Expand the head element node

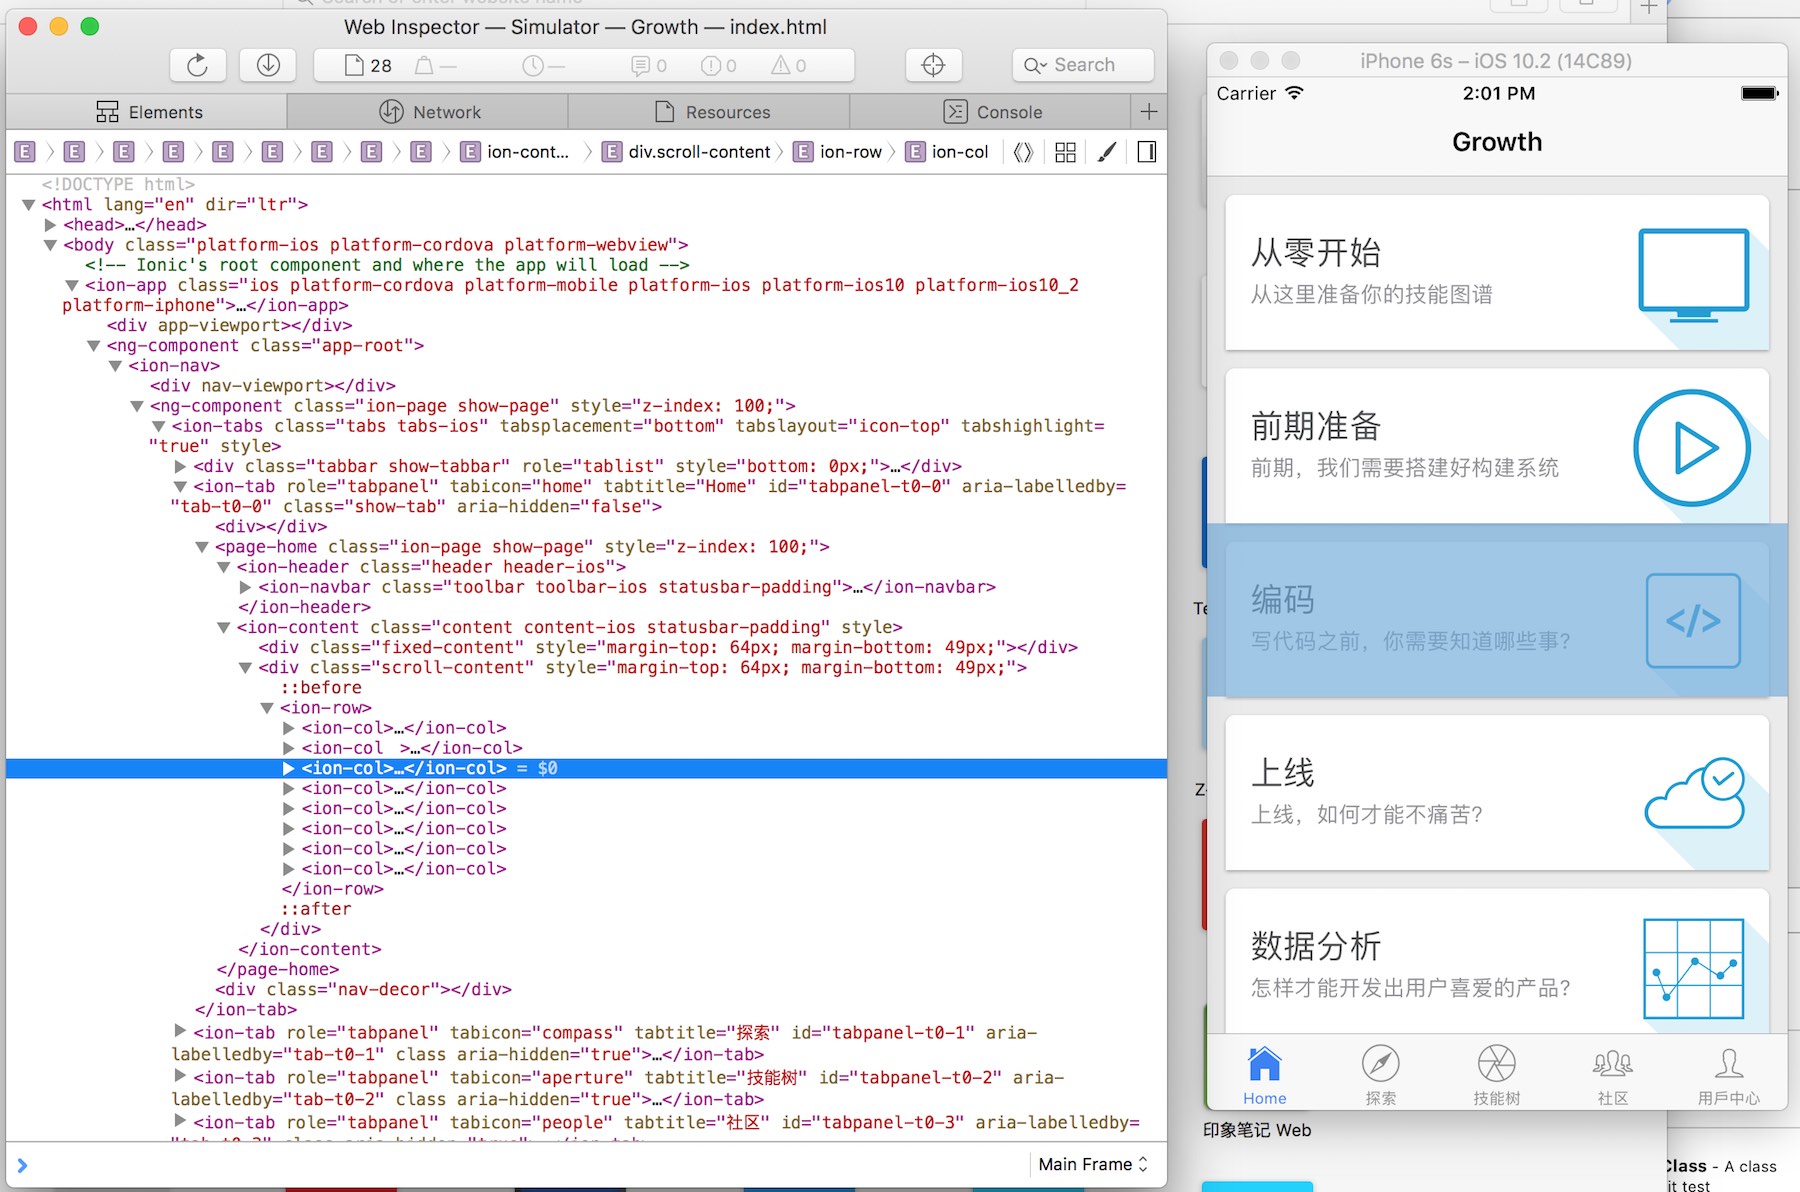pyautogui.click(x=50, y=225)
